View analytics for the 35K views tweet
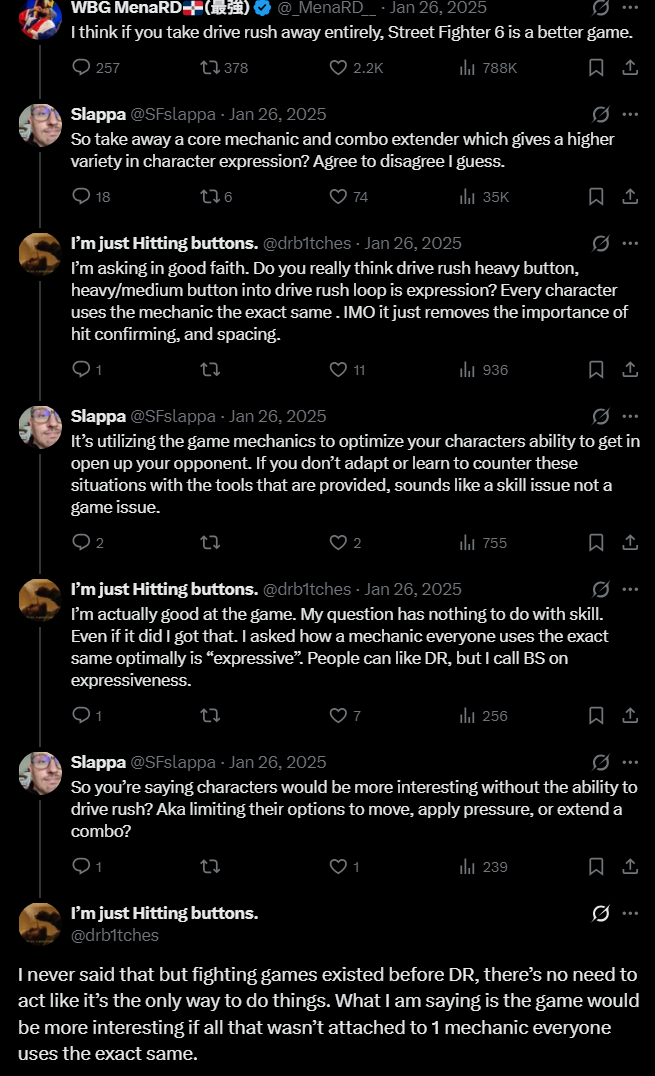The width and height of the screenshot is (655, 1076). 484,197
